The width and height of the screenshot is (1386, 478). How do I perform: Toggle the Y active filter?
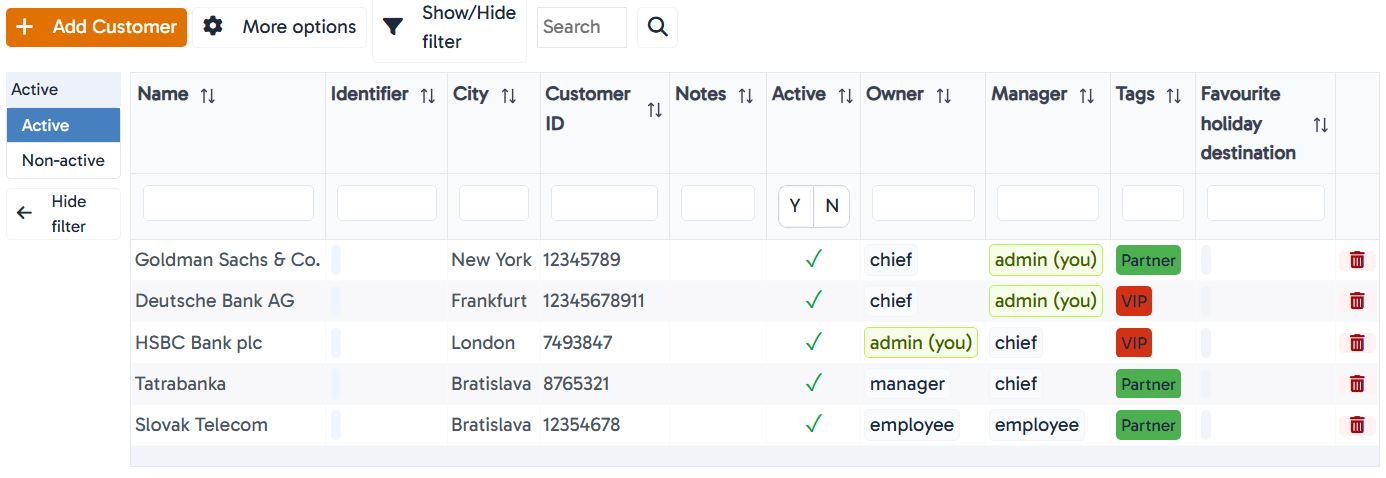coord(796,206)
